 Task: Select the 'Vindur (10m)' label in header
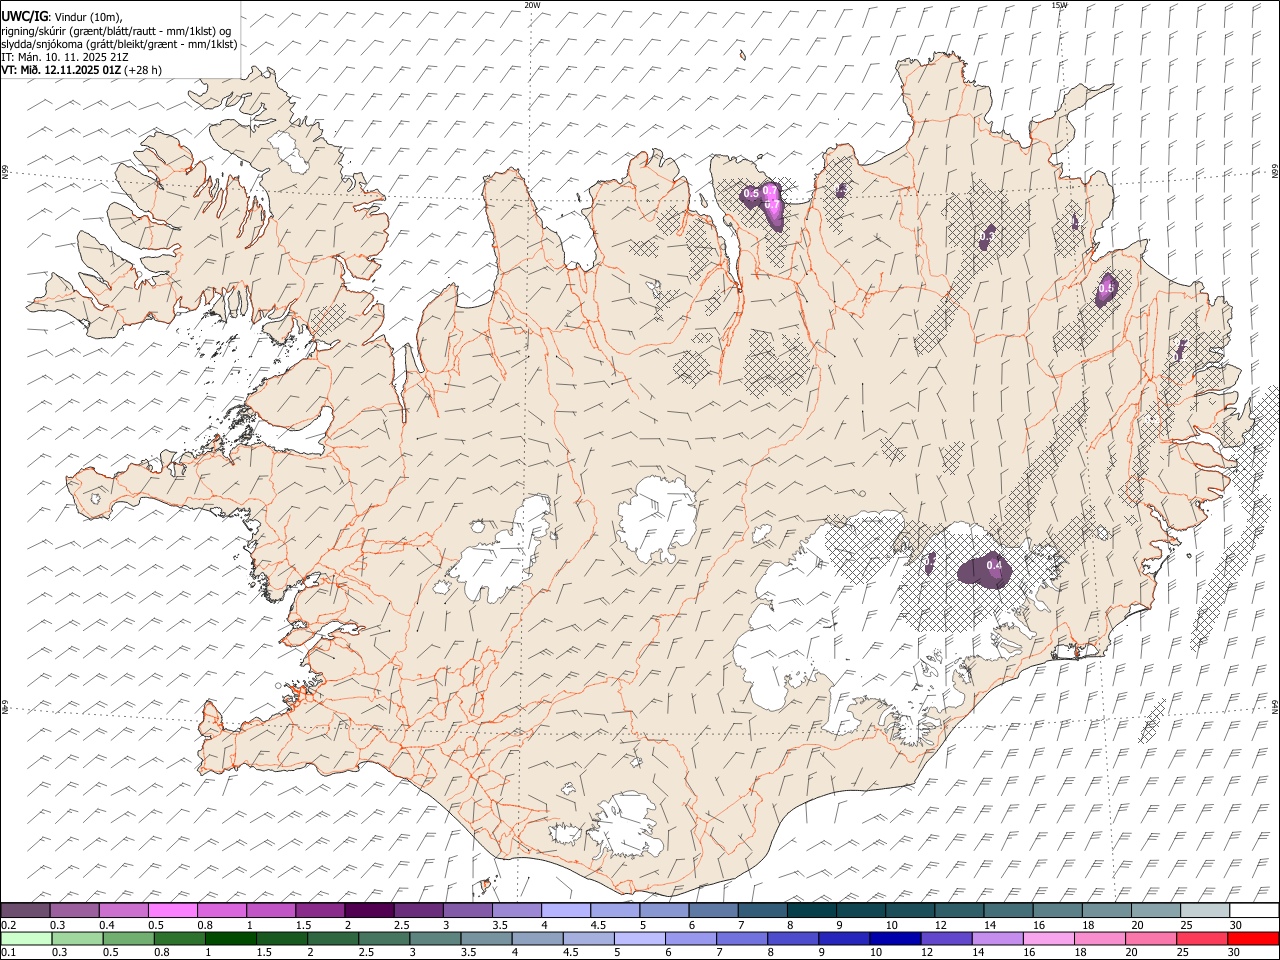(89, 17)
